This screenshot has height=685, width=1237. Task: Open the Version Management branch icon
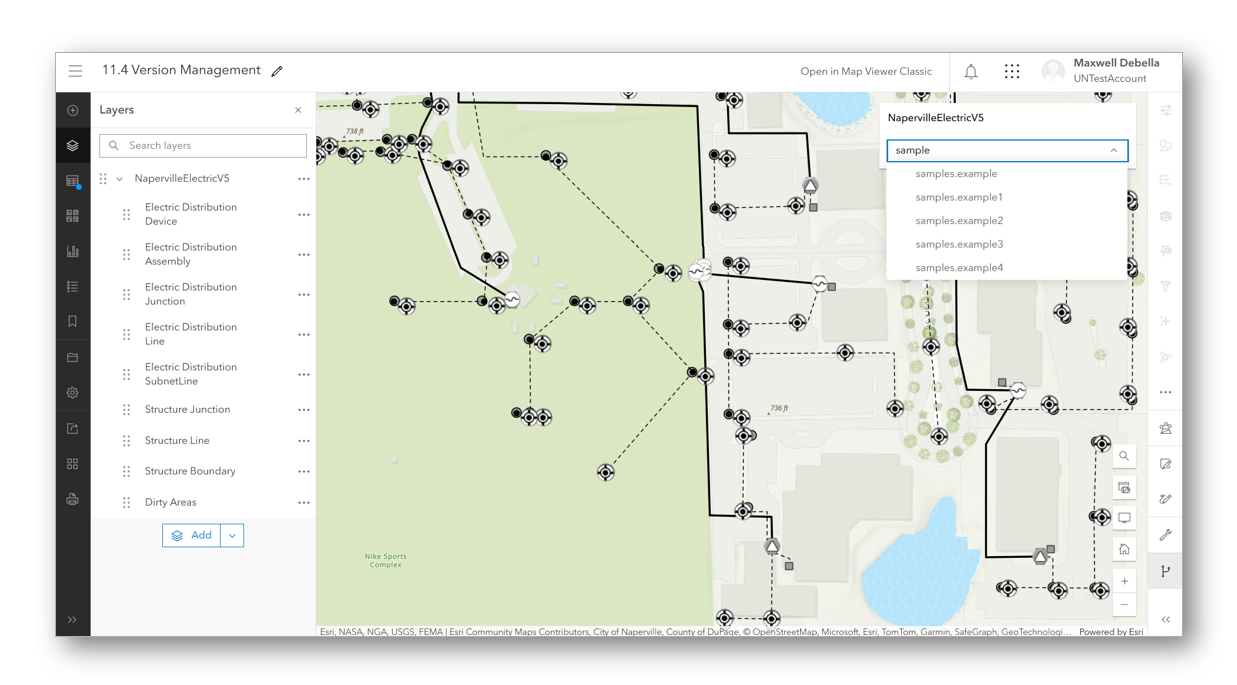click(1166, 571)
